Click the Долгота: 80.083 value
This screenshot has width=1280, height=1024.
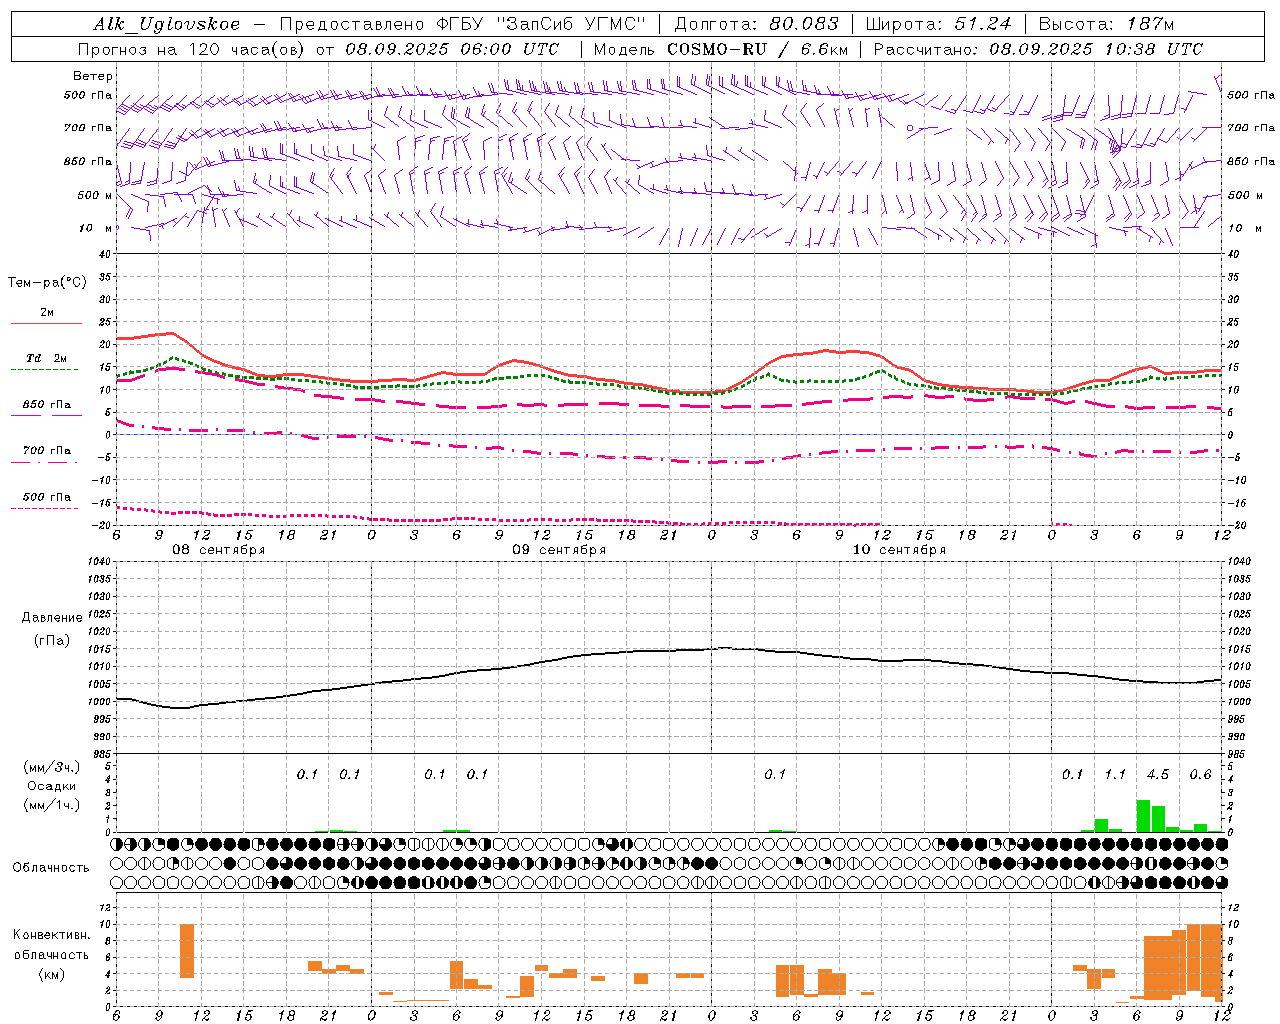(x=757, y=24)
